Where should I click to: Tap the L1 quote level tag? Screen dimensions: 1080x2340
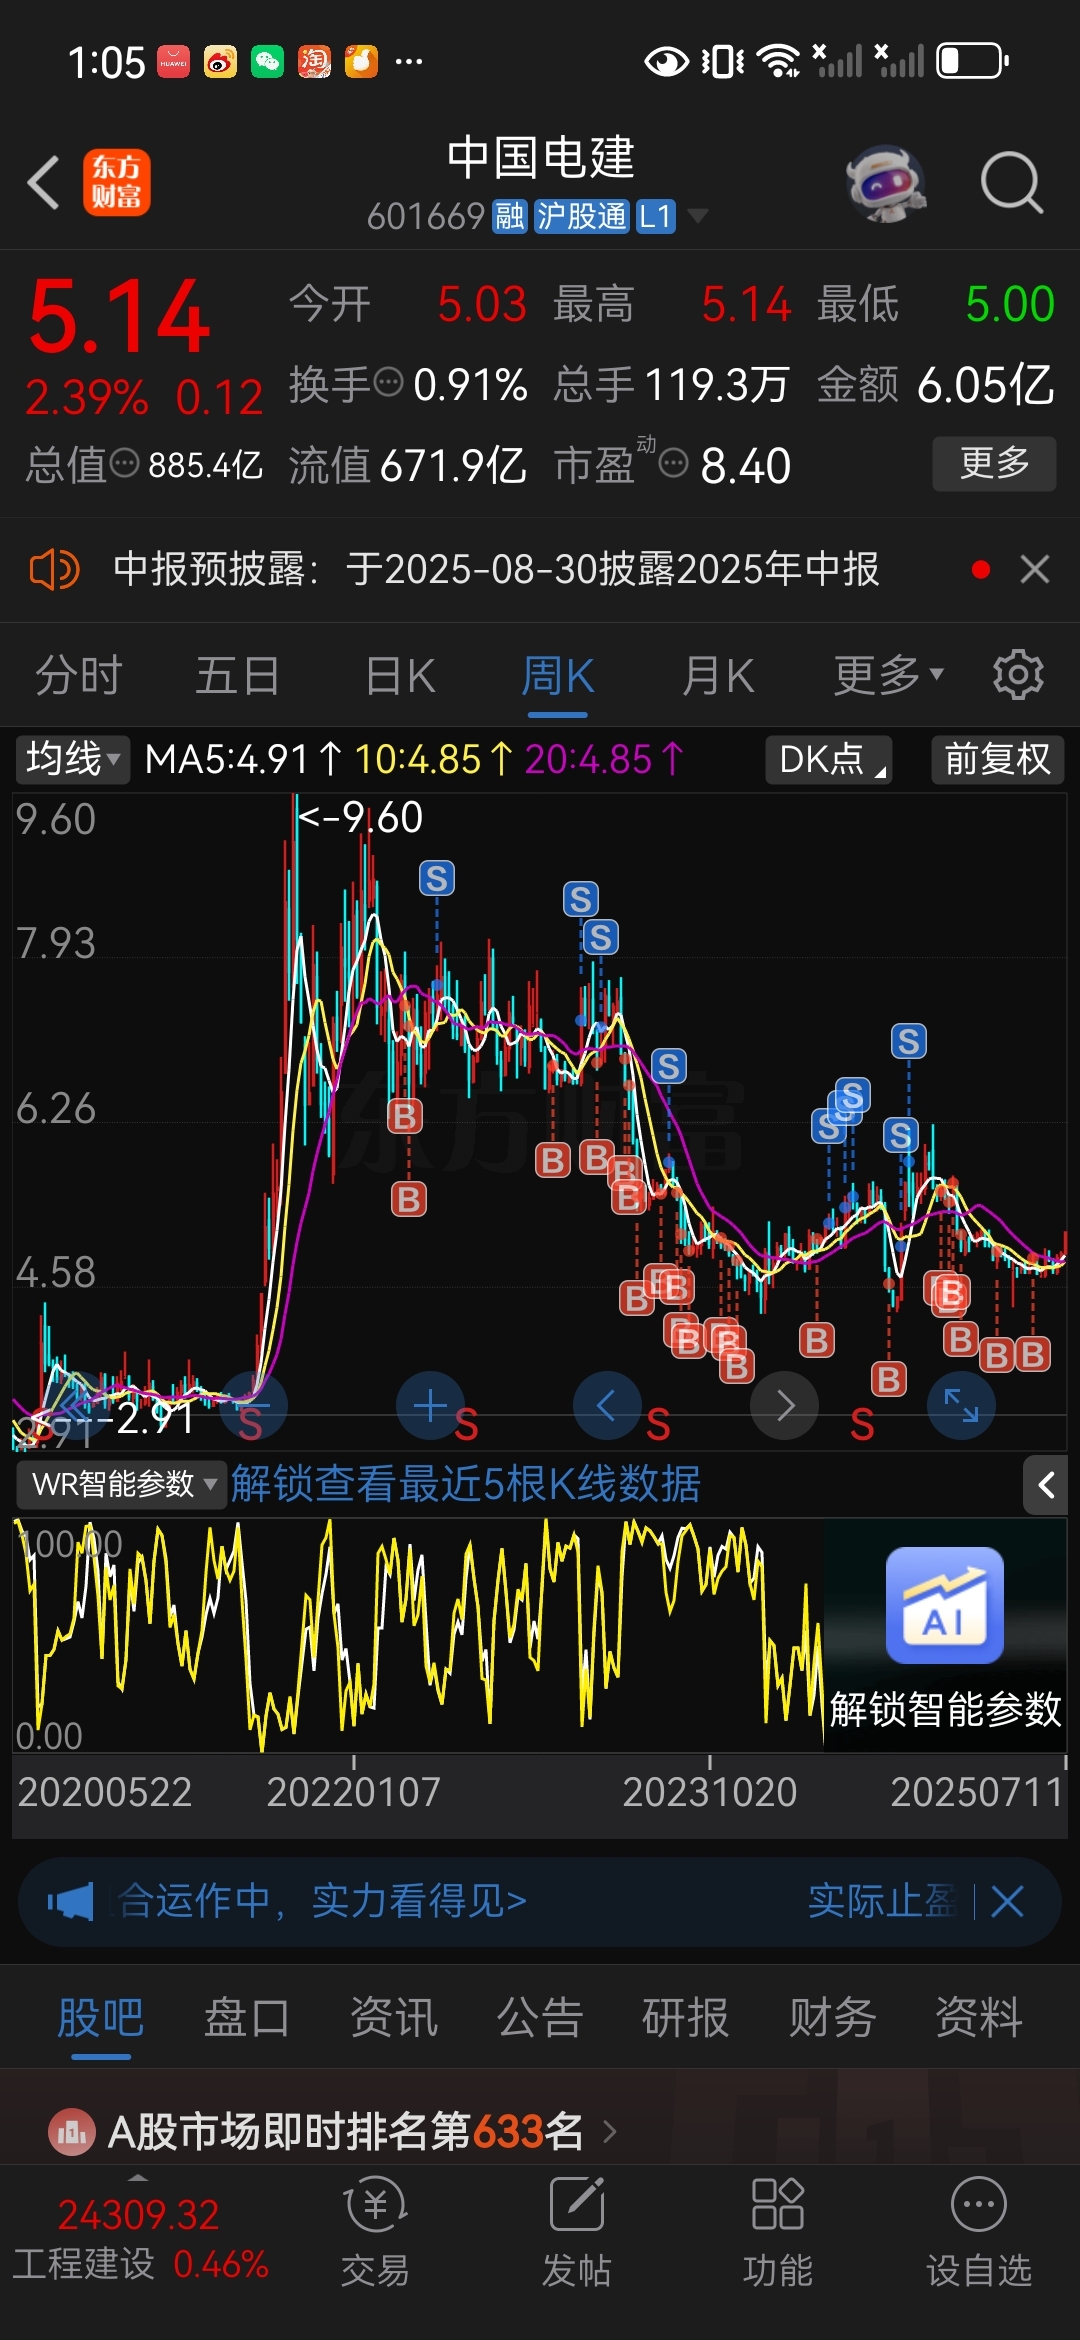click(656, 216)
